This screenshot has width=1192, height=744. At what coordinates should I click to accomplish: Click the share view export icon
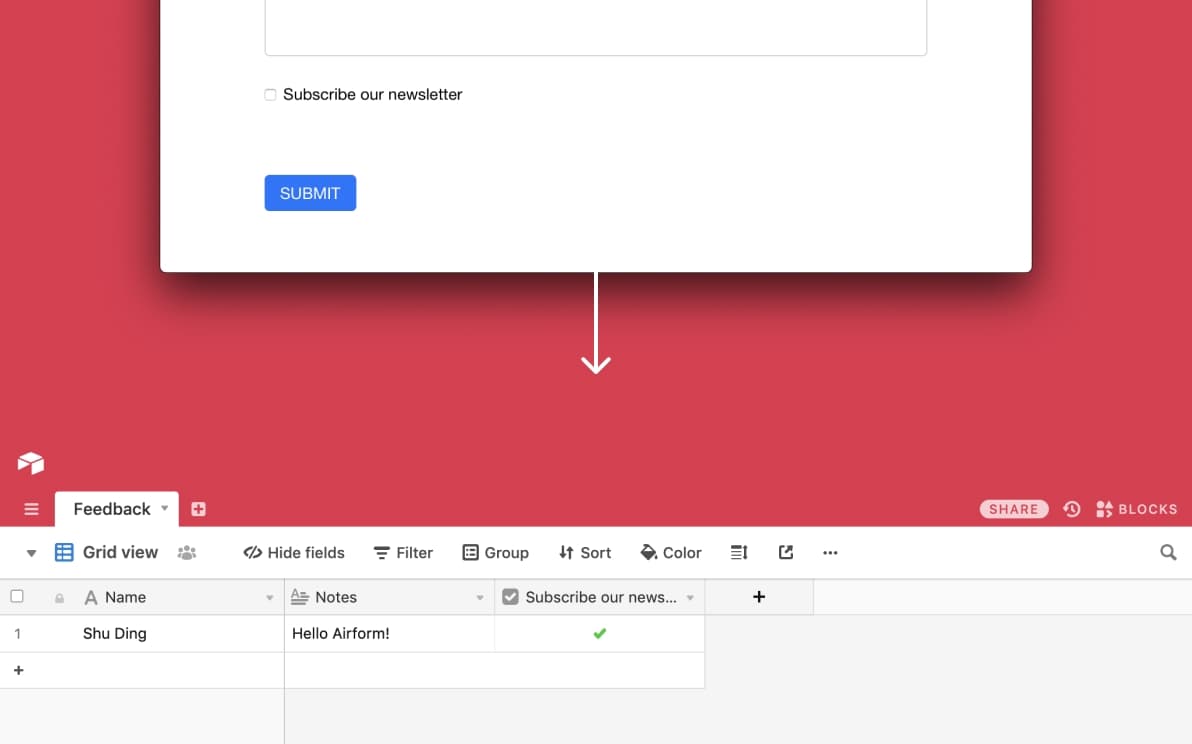(786, 553)
